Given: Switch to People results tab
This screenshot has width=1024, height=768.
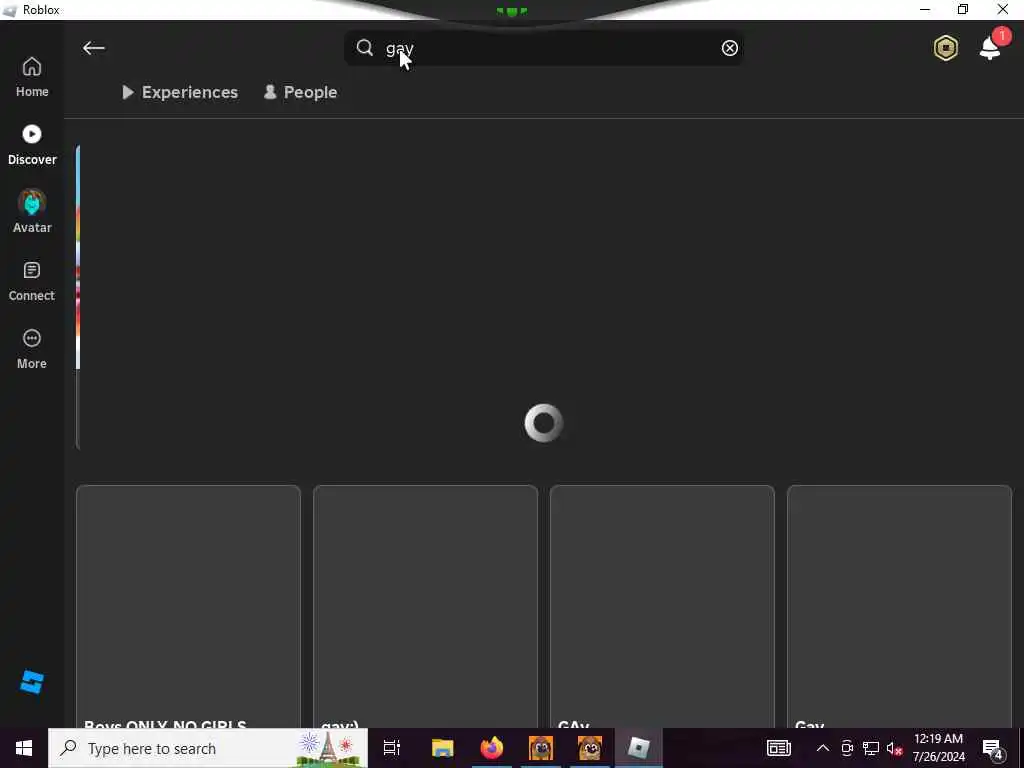Looking at the screenshot, I should tap(300, 92).
